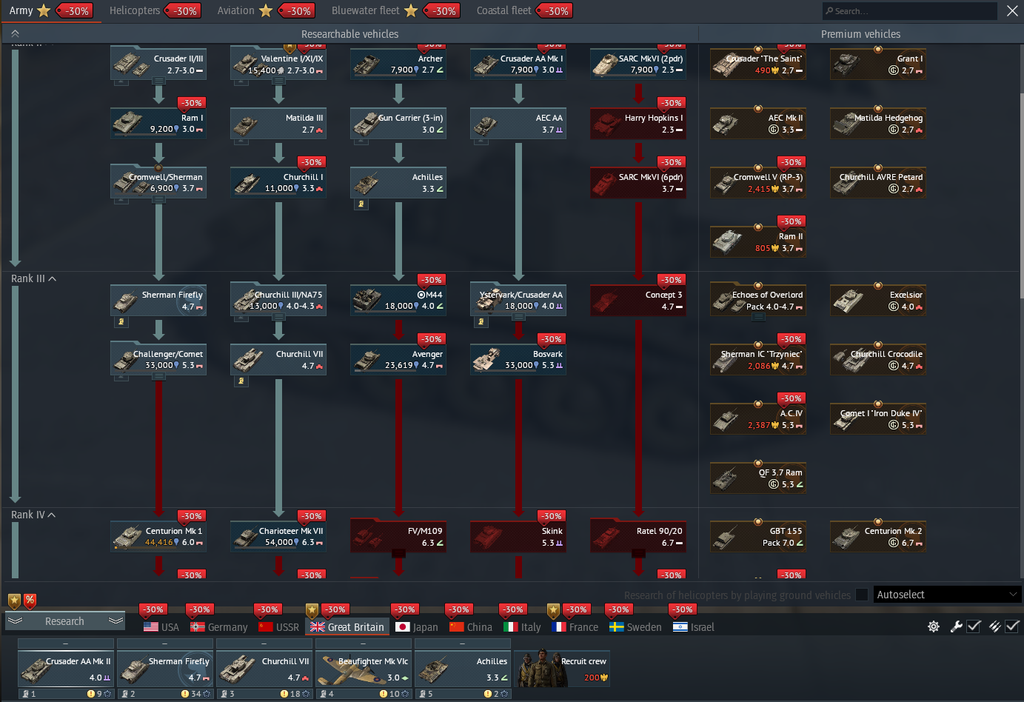Select the Bosvark vehicle
Viewport: 1024px width, 702px height.
[519, 359]
